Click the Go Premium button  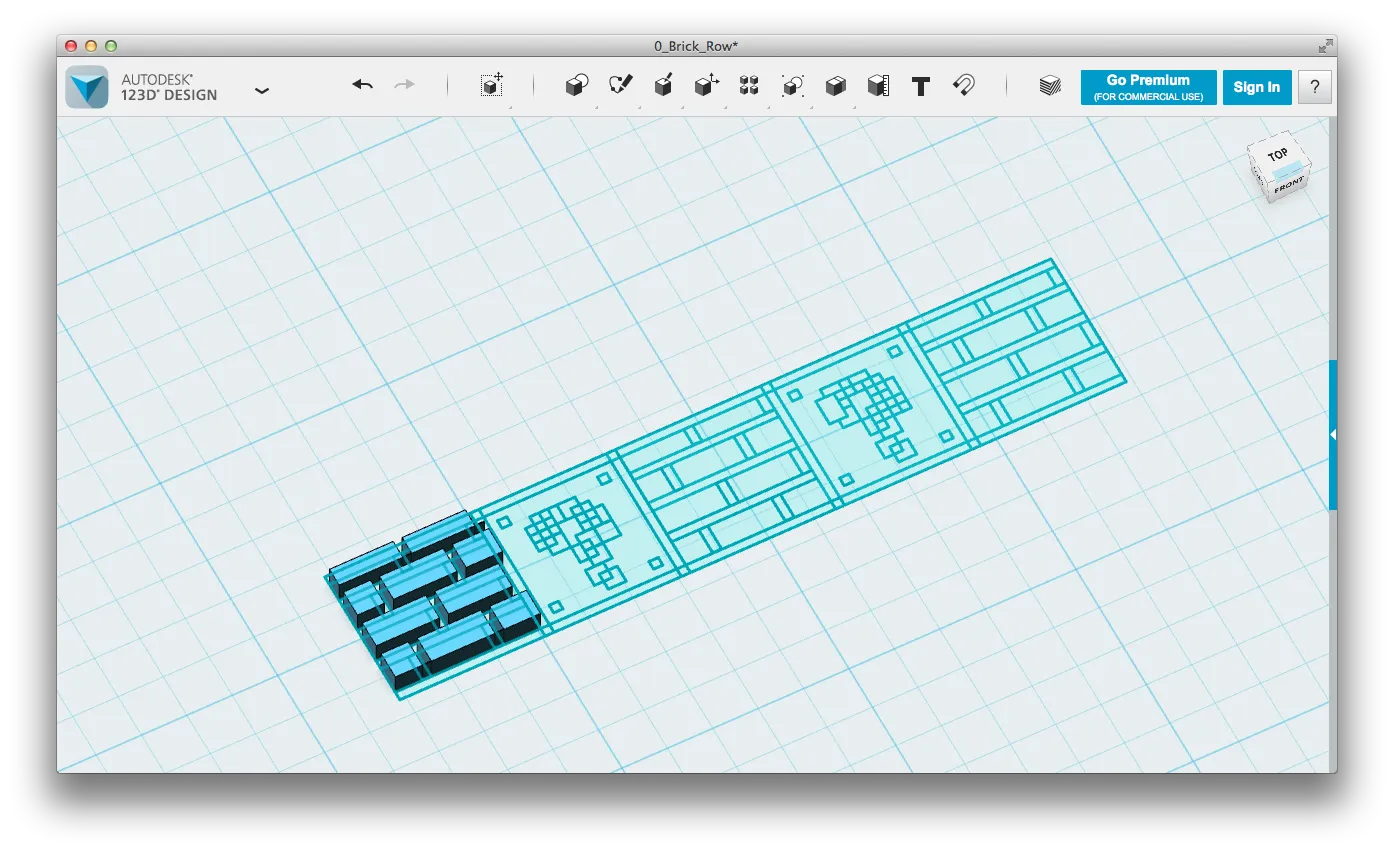pos(1148,87)
